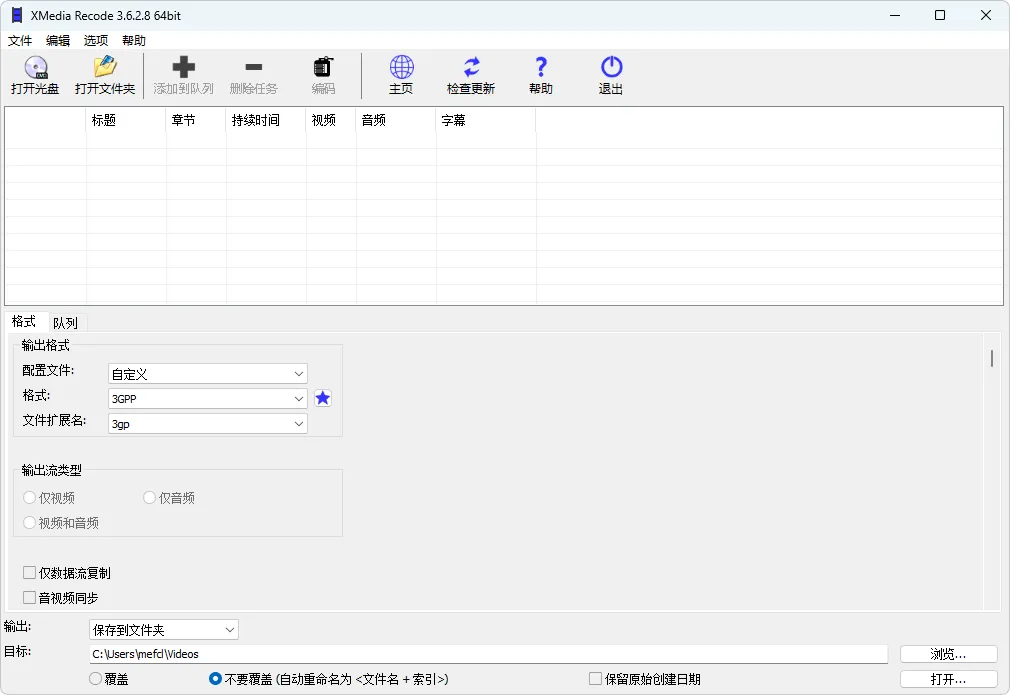
Task: Click the 目标 path input field
Action: (x=488, y=654)
